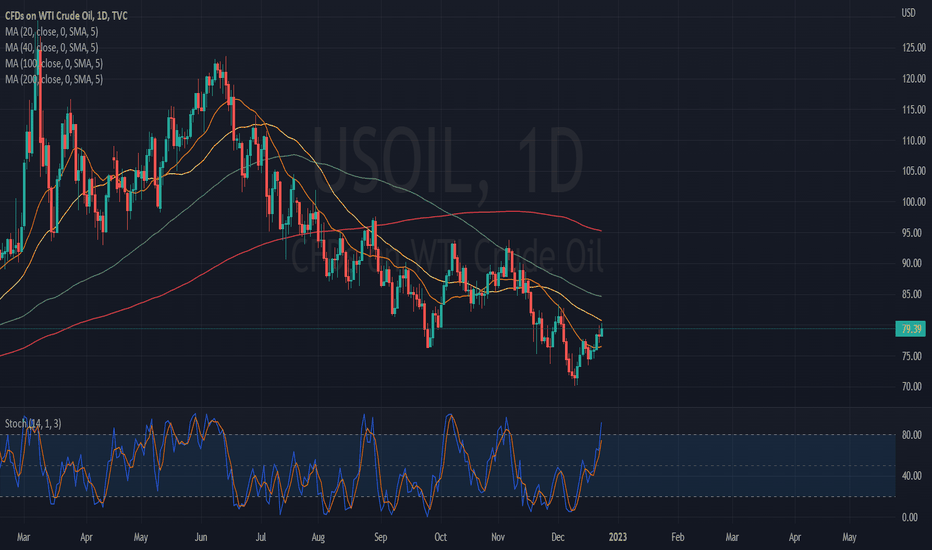Click the 115.00 price axis label
Screen dimensions: 932x550
914,109
